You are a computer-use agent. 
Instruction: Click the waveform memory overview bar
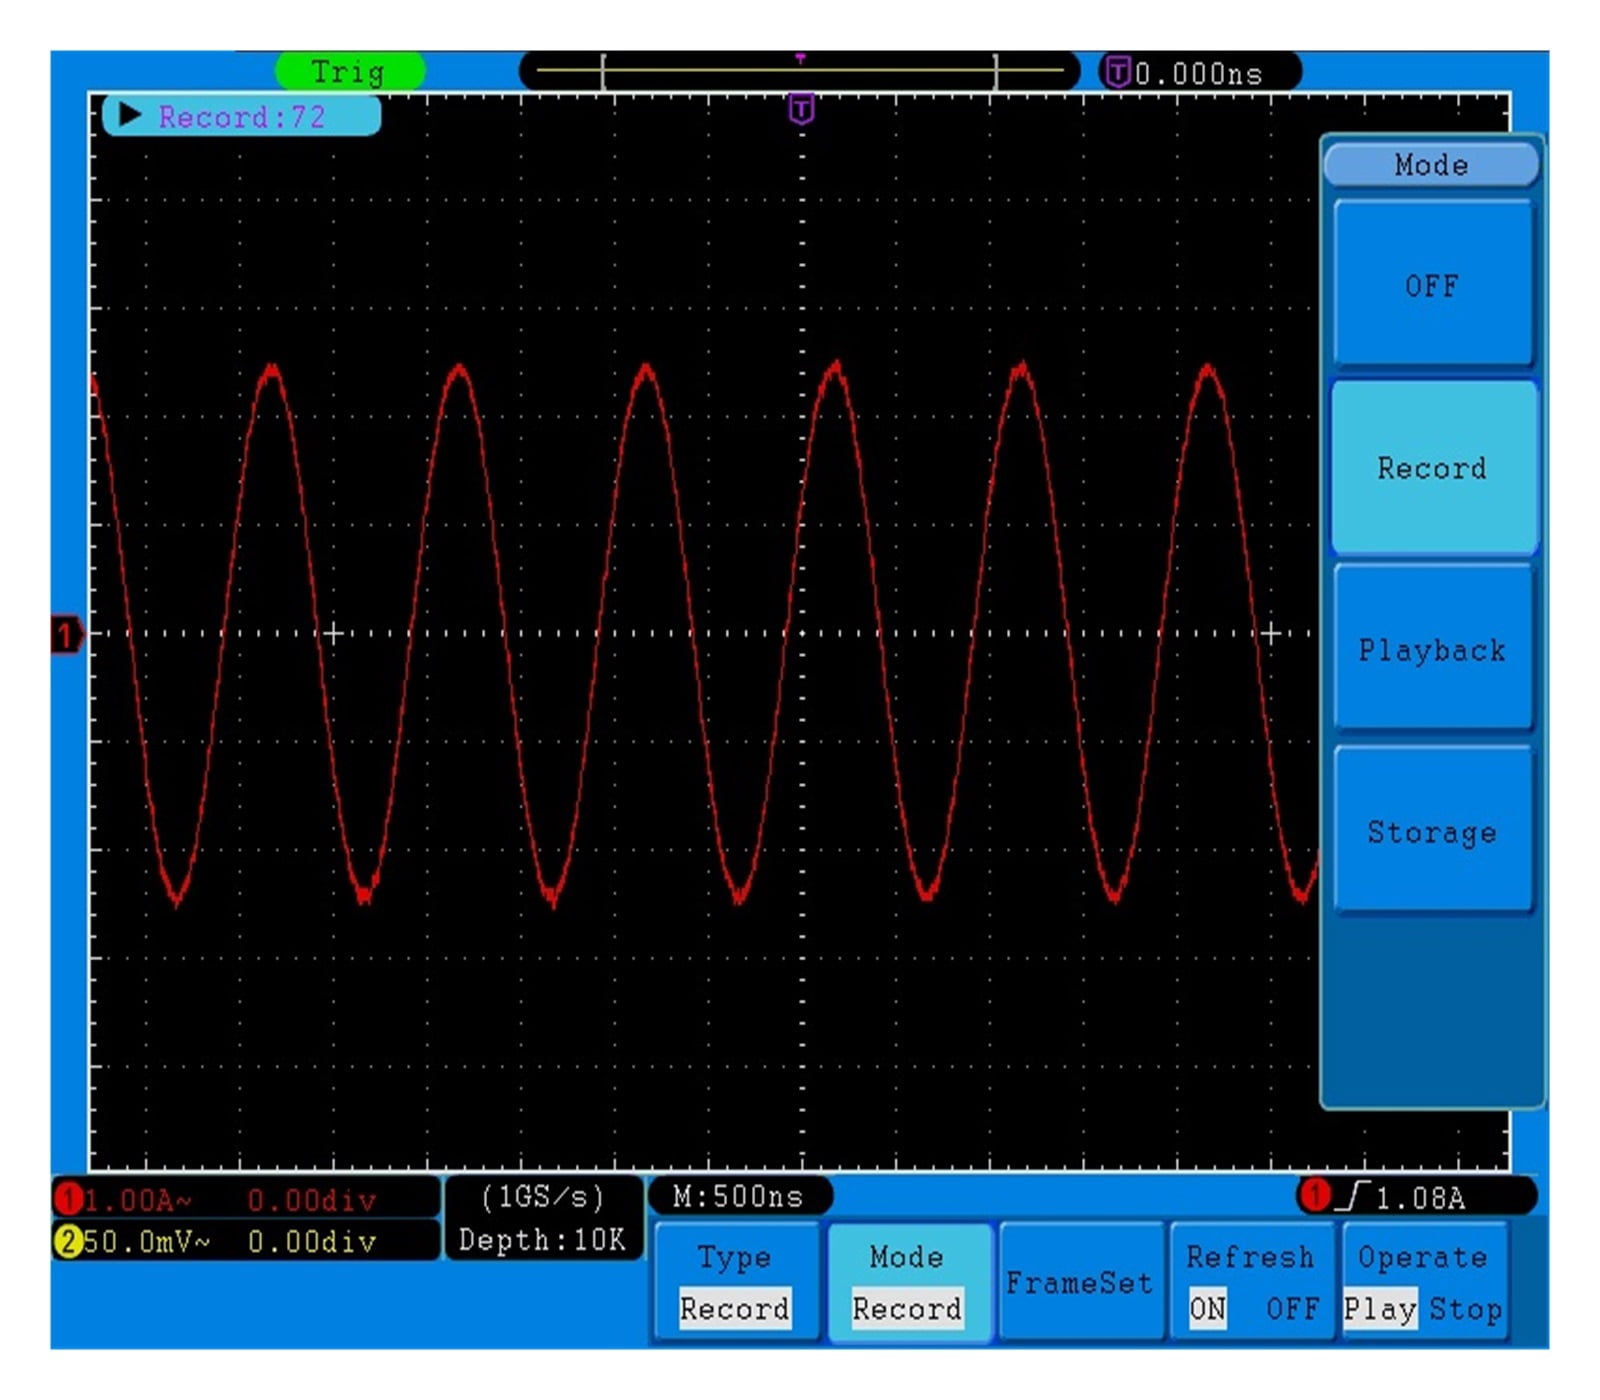coord(800,72)
